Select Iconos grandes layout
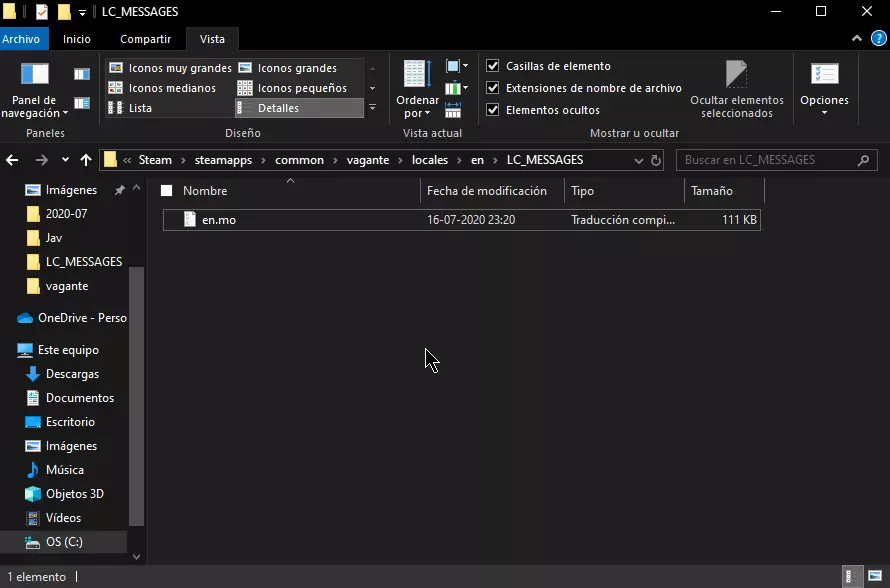 pyautogui.click(x=288, y=68)
